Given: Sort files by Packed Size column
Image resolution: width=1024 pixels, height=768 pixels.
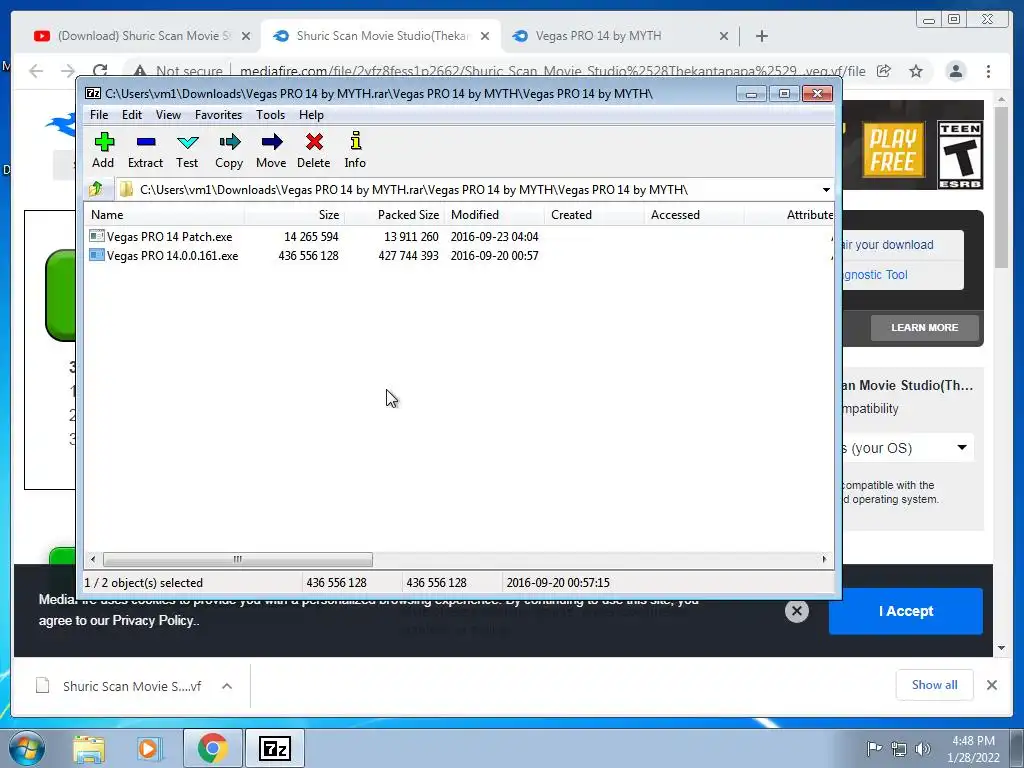Looking at the screenshot, I should [x=394, y=215].
